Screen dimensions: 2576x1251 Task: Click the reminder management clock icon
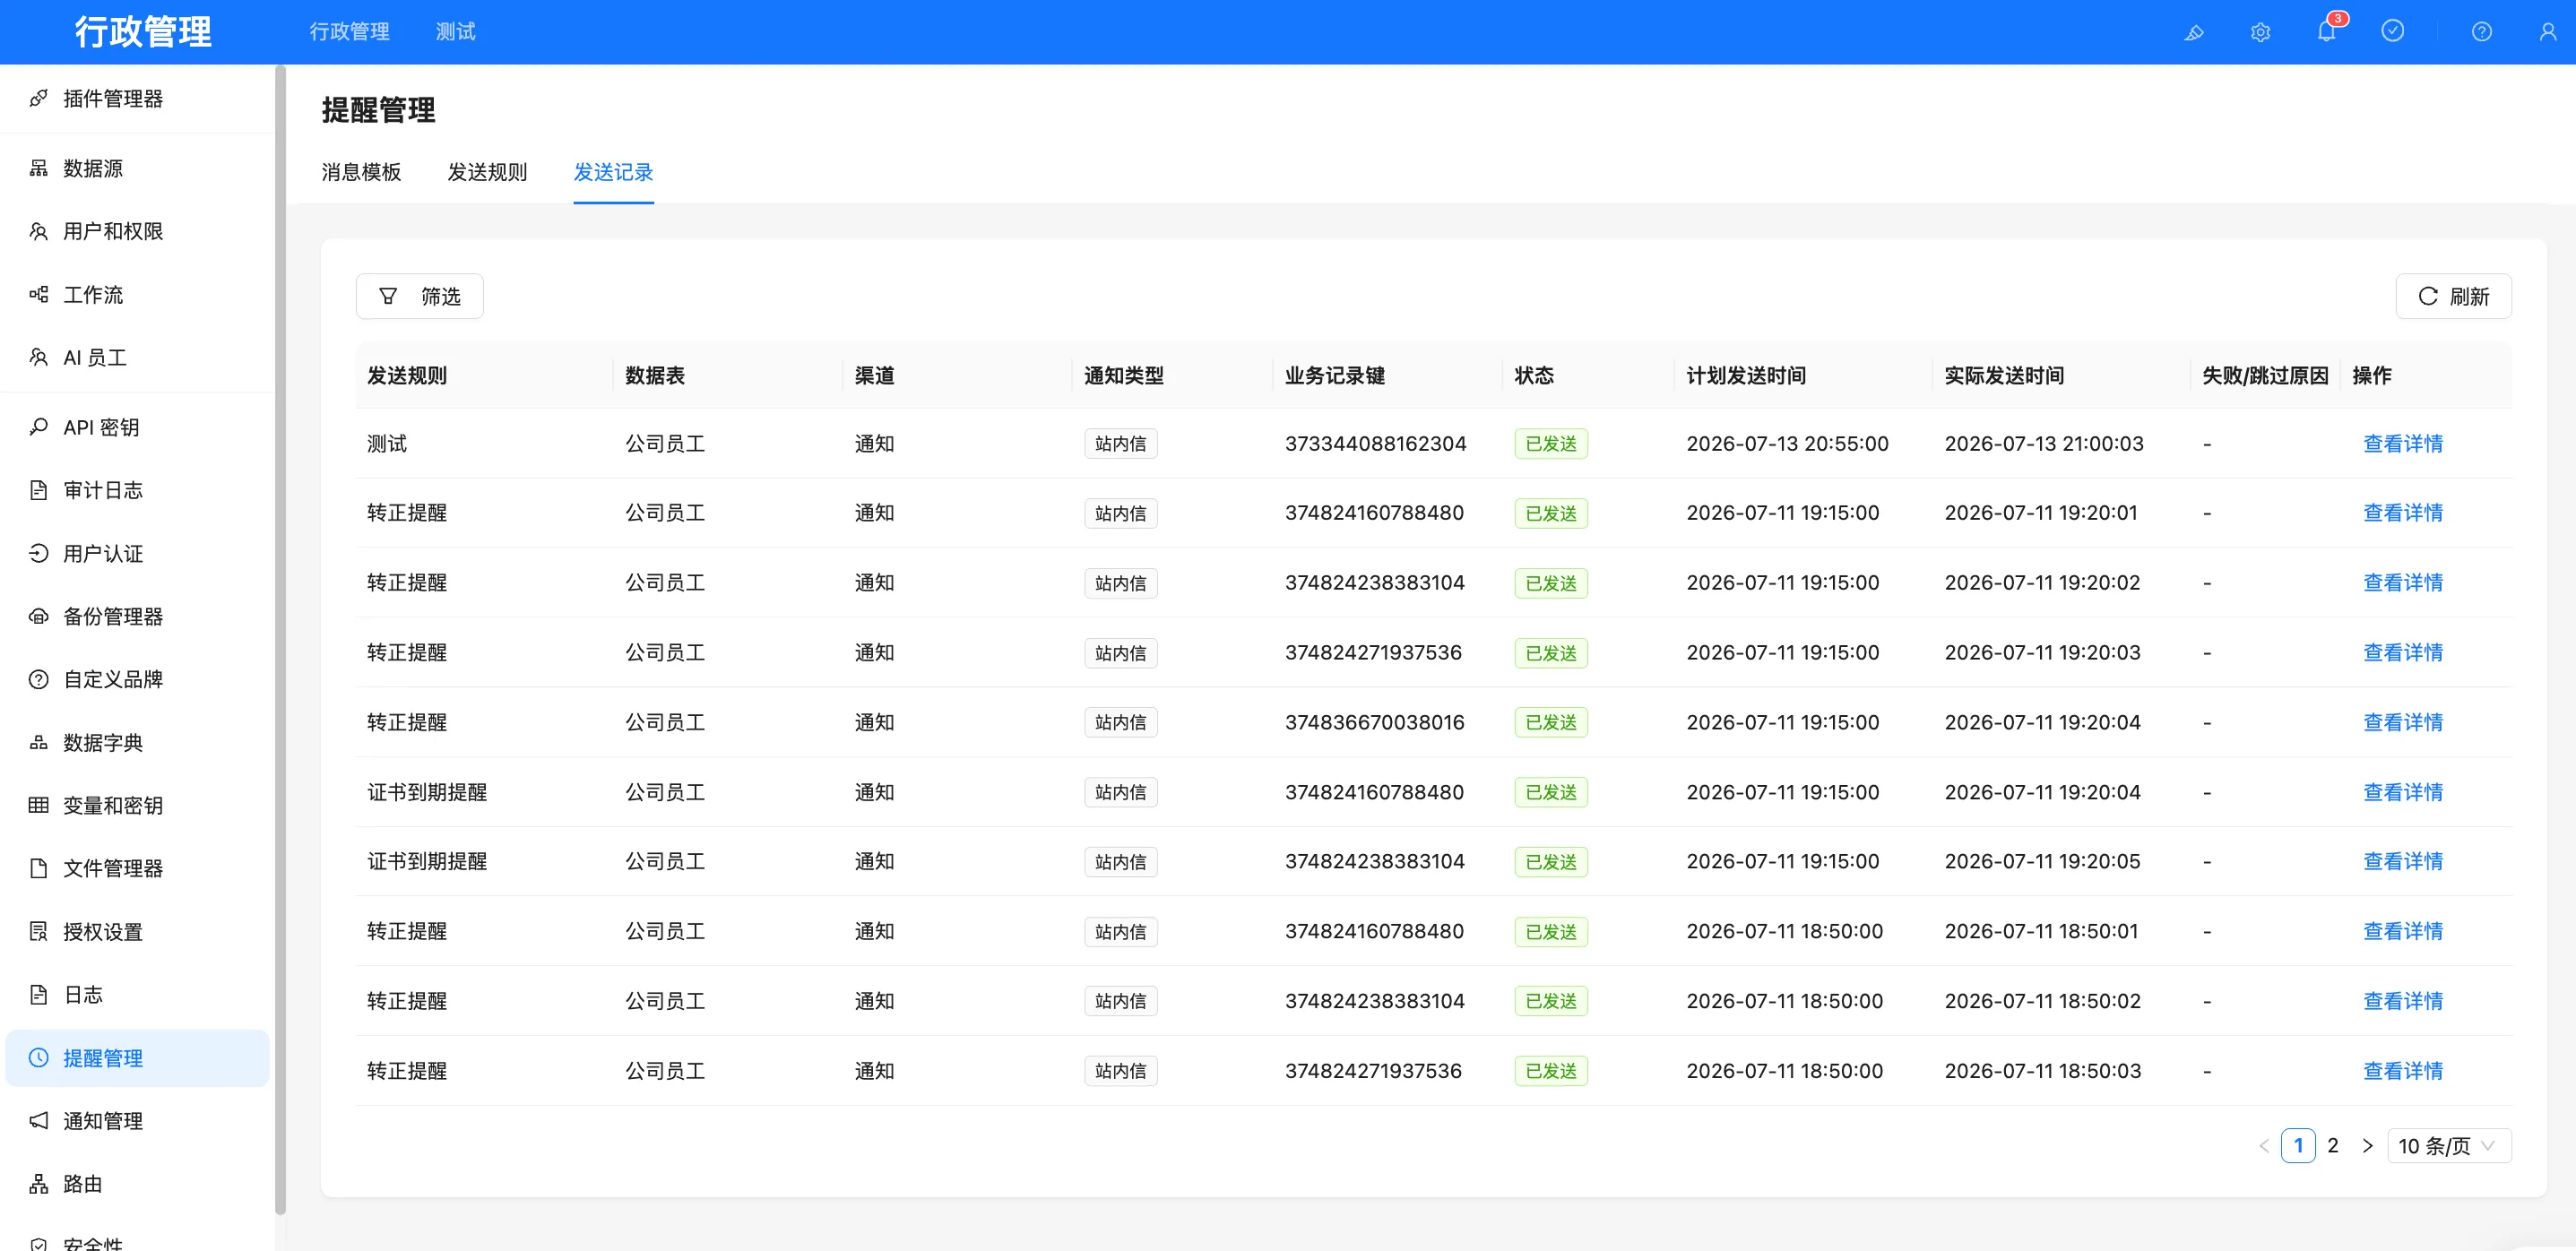pos(38,1057)
